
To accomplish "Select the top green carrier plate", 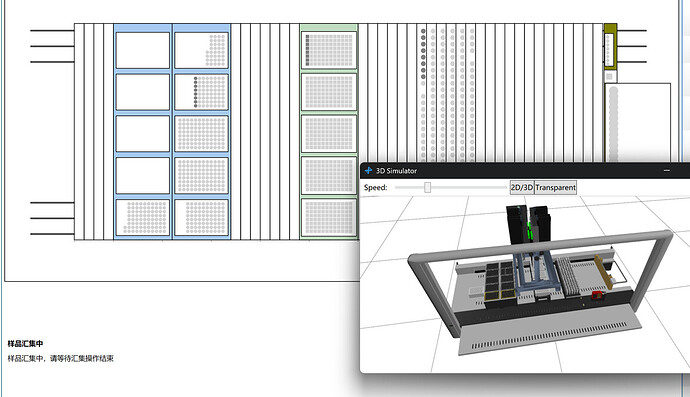I will point(329,50).
